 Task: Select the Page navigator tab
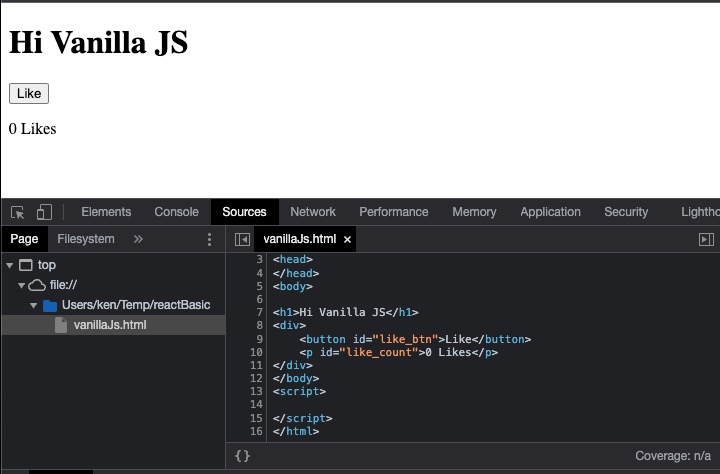click(x=24, y=239)
